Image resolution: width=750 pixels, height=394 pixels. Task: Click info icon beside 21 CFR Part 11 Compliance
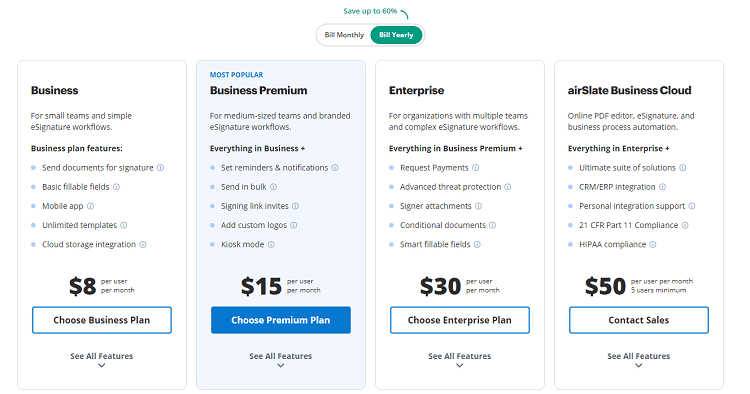tap(685, 225)
